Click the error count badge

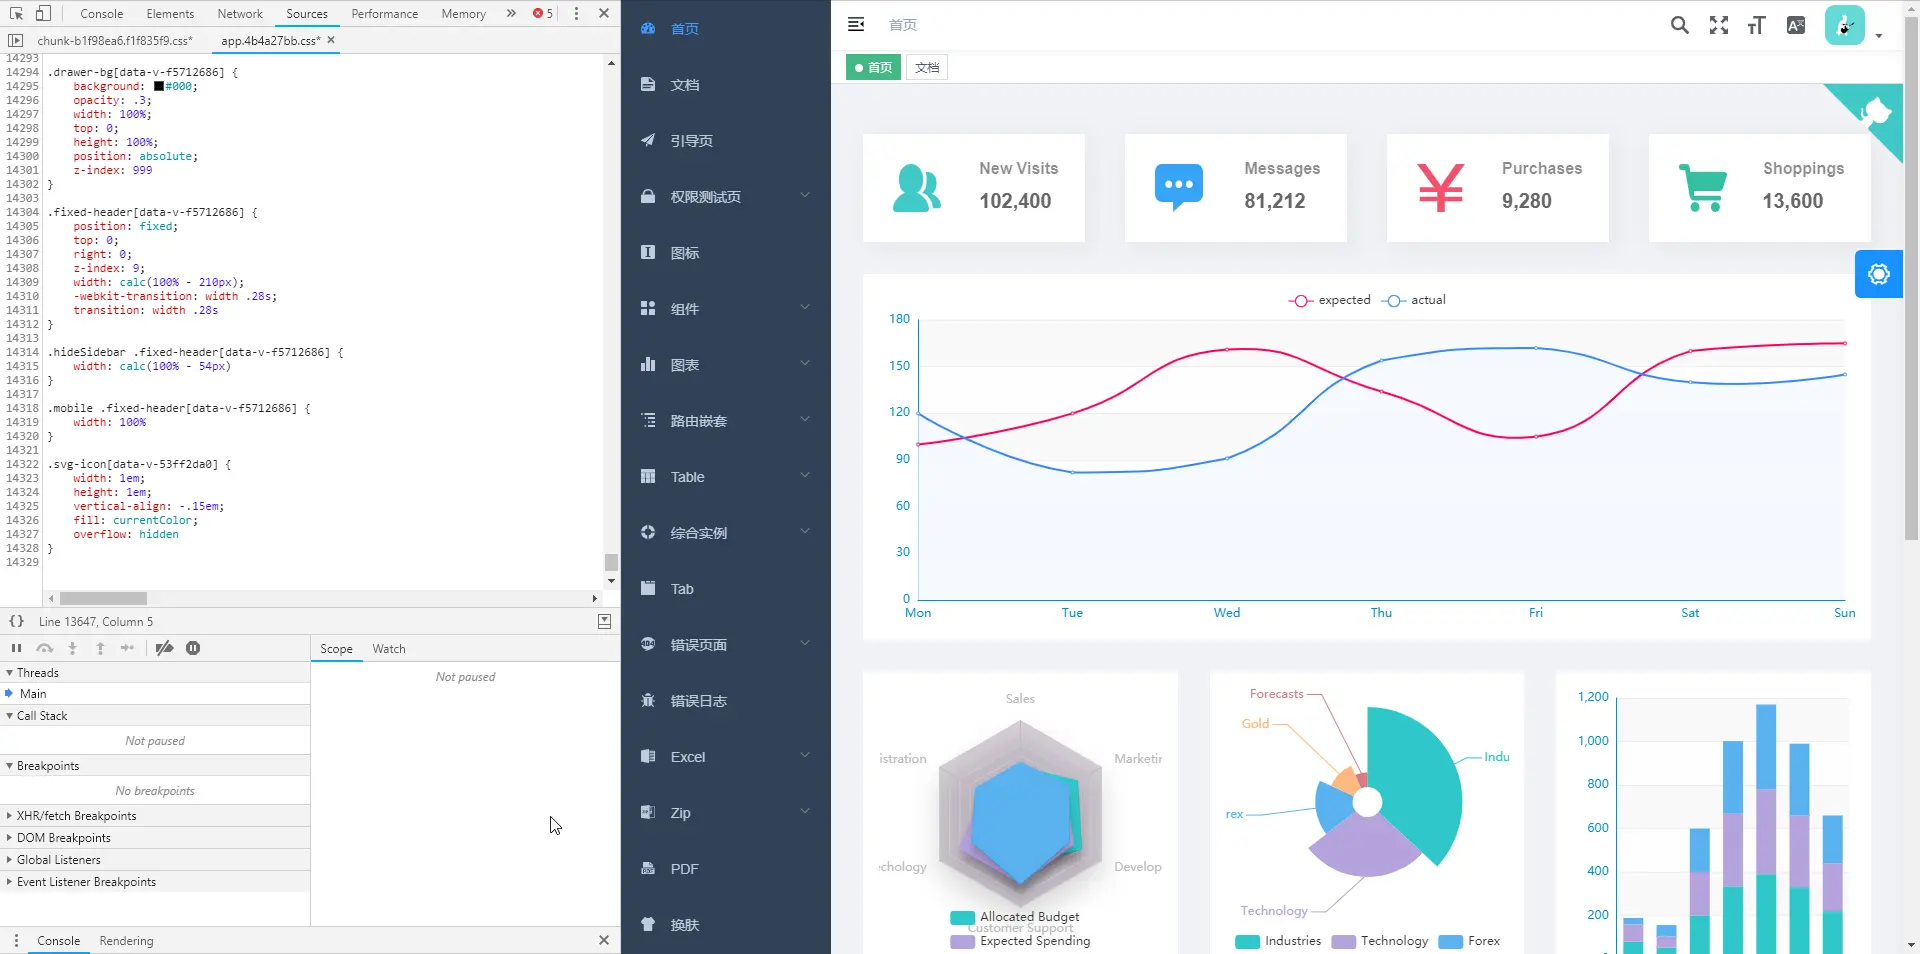[543, 13]
